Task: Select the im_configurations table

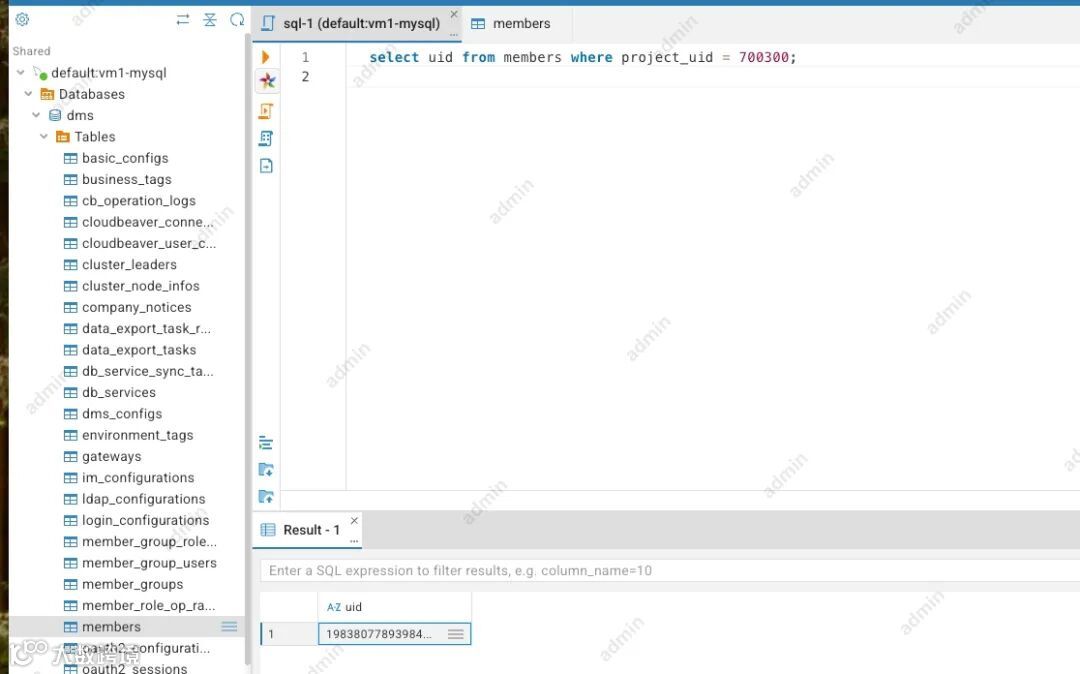Action: (138, 478)
